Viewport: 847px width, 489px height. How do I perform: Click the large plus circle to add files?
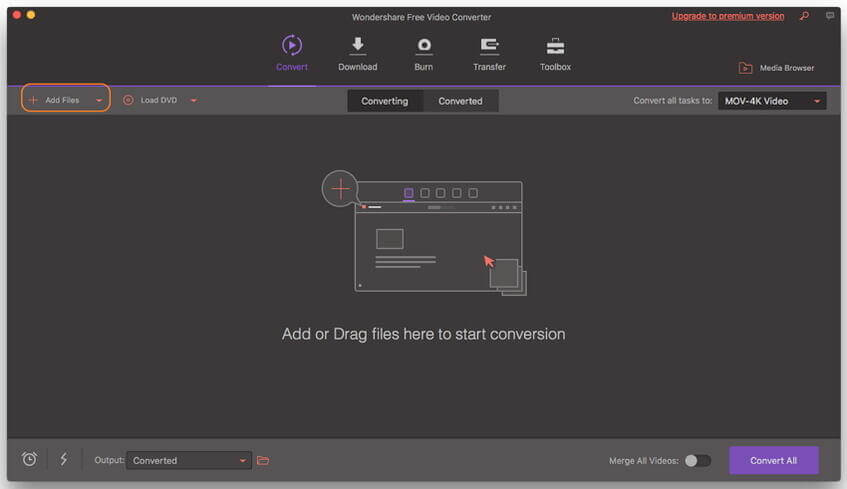340,189
